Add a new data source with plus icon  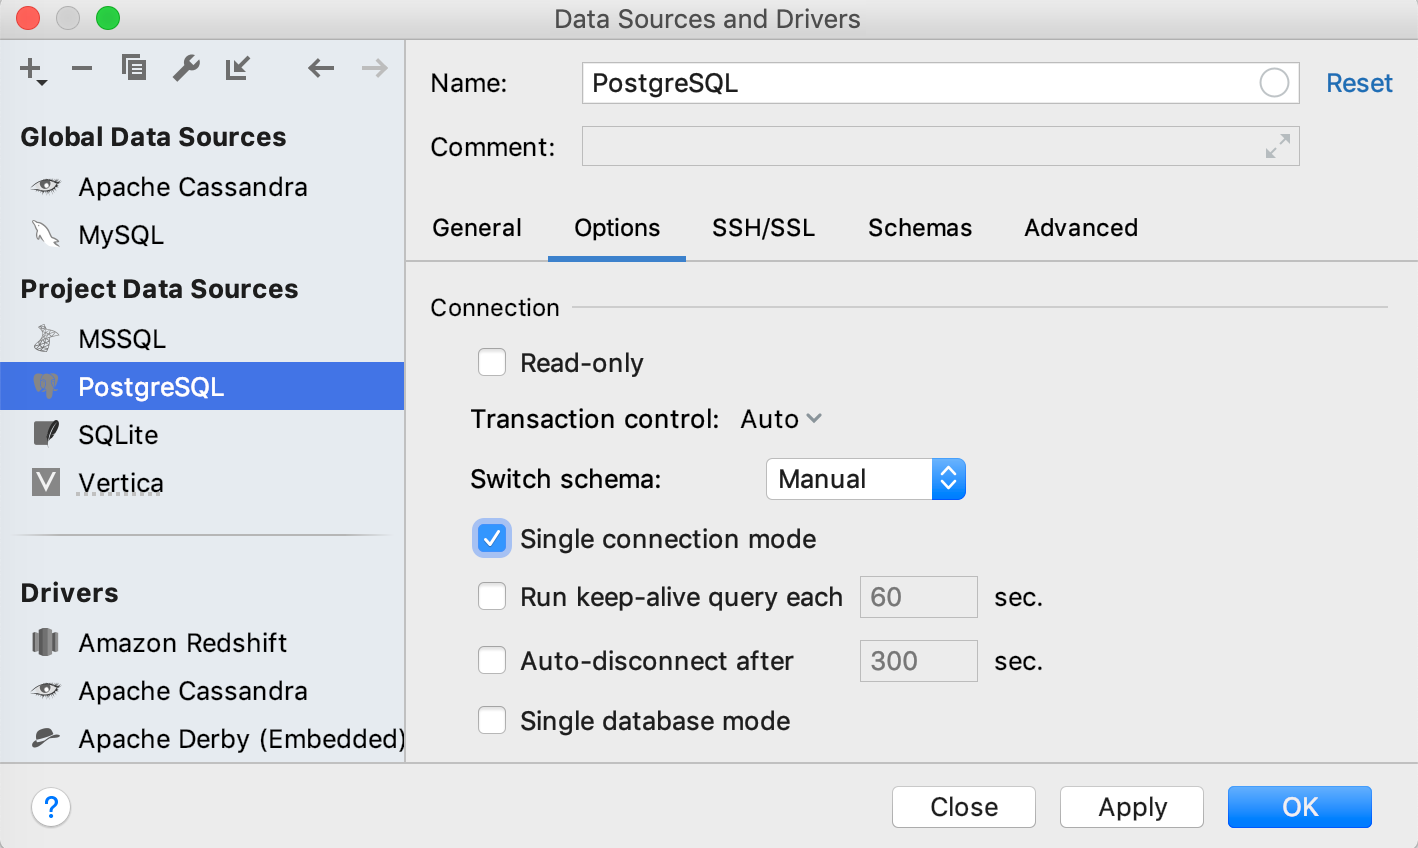[x=33, y=70]
